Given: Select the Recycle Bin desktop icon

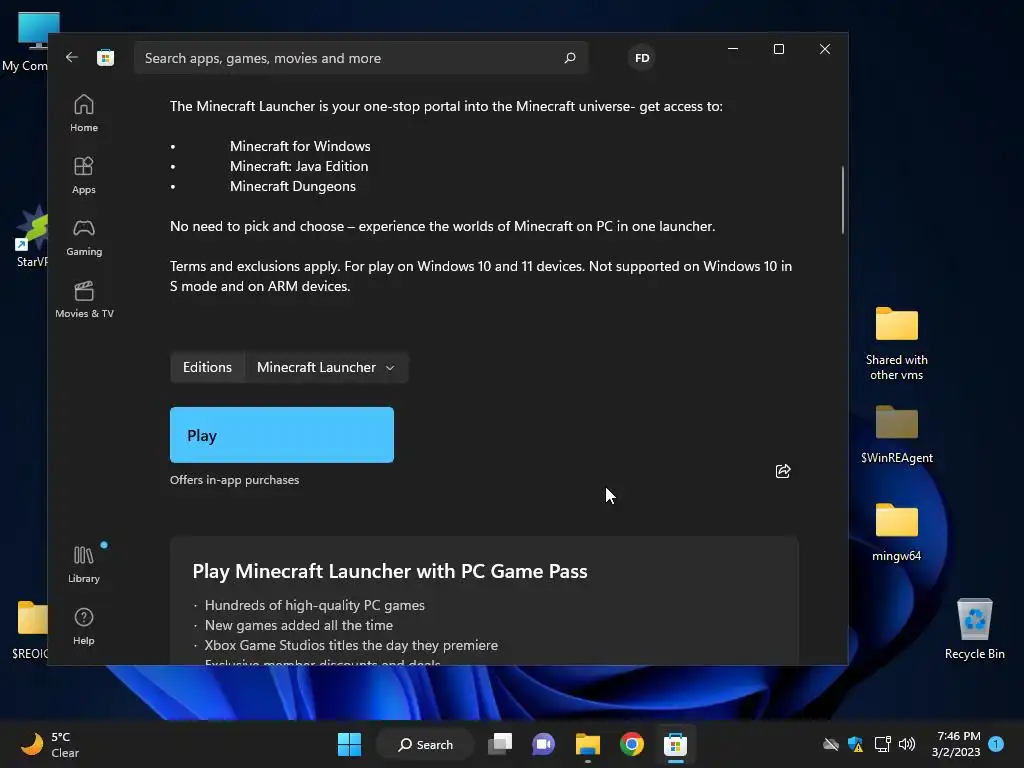Looking at the screenshot, I should pyautogui.click(x=974, y=629).
